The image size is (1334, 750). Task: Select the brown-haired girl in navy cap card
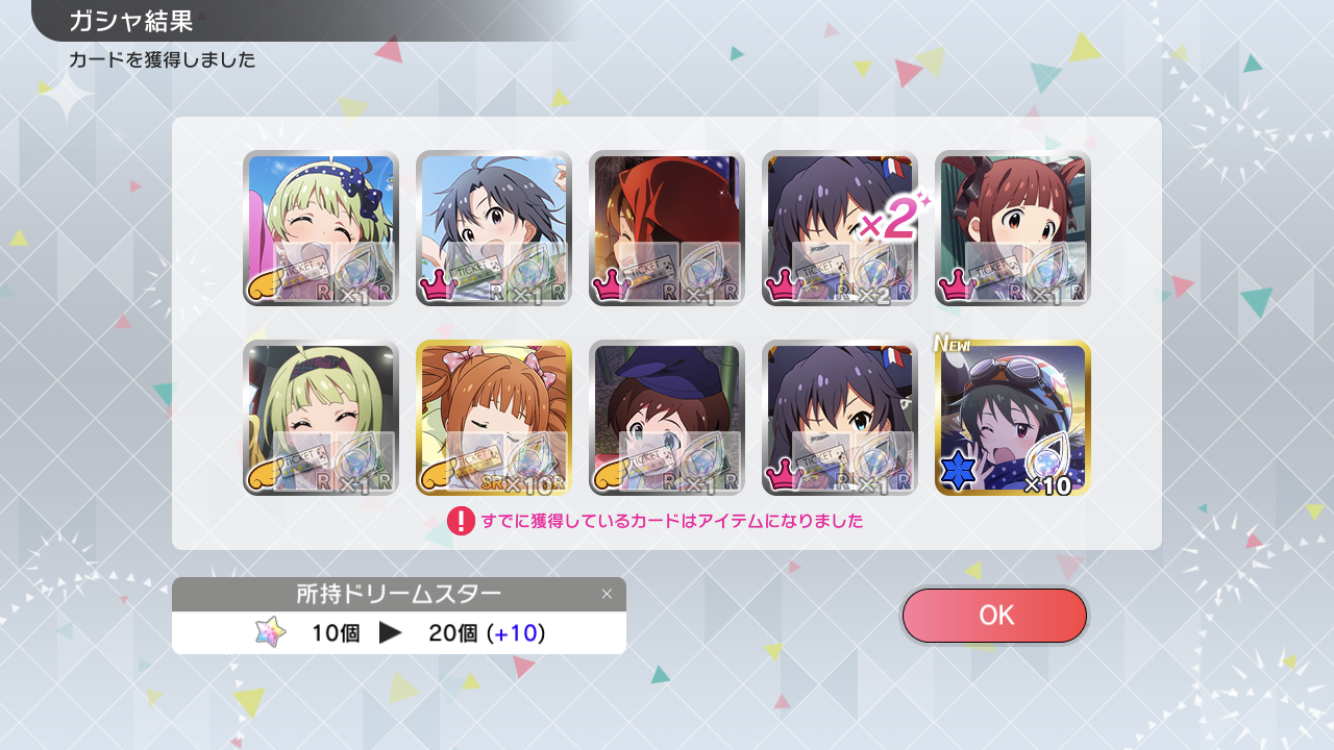(667, 418)
